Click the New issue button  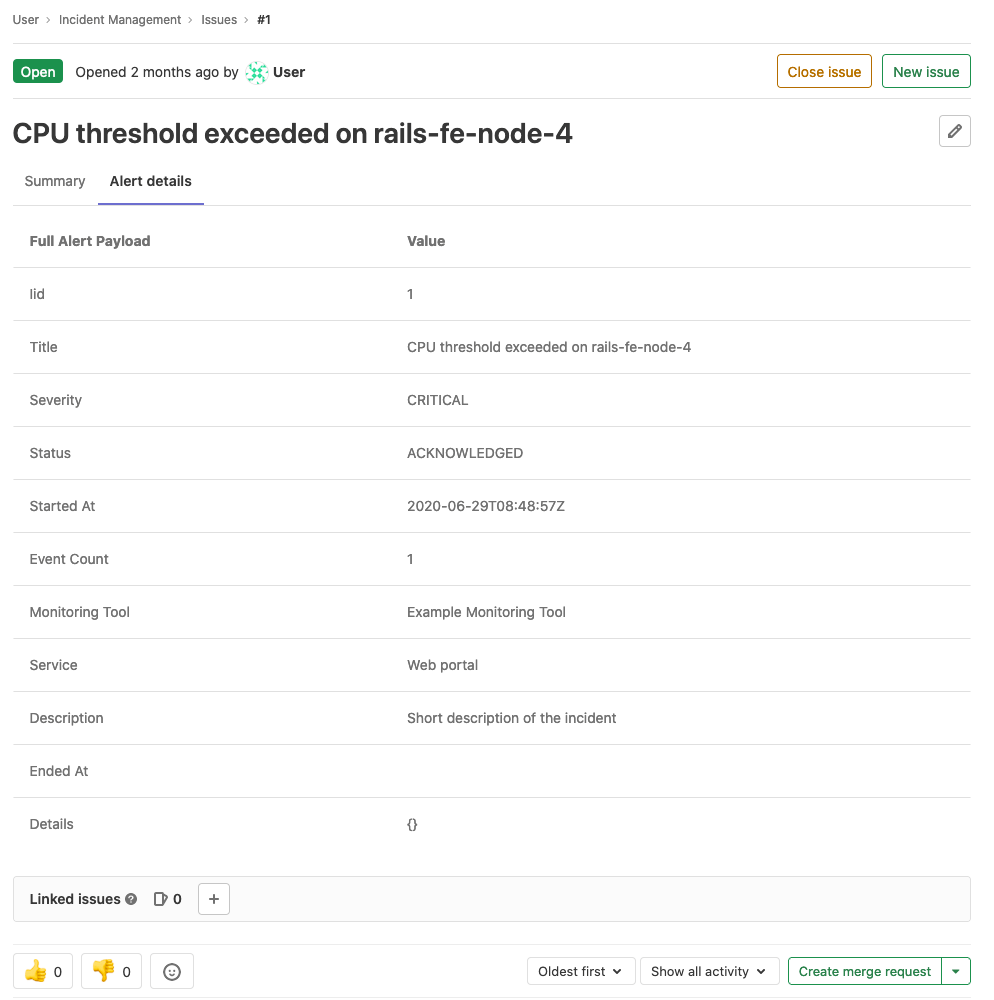[x=926, y=72]
